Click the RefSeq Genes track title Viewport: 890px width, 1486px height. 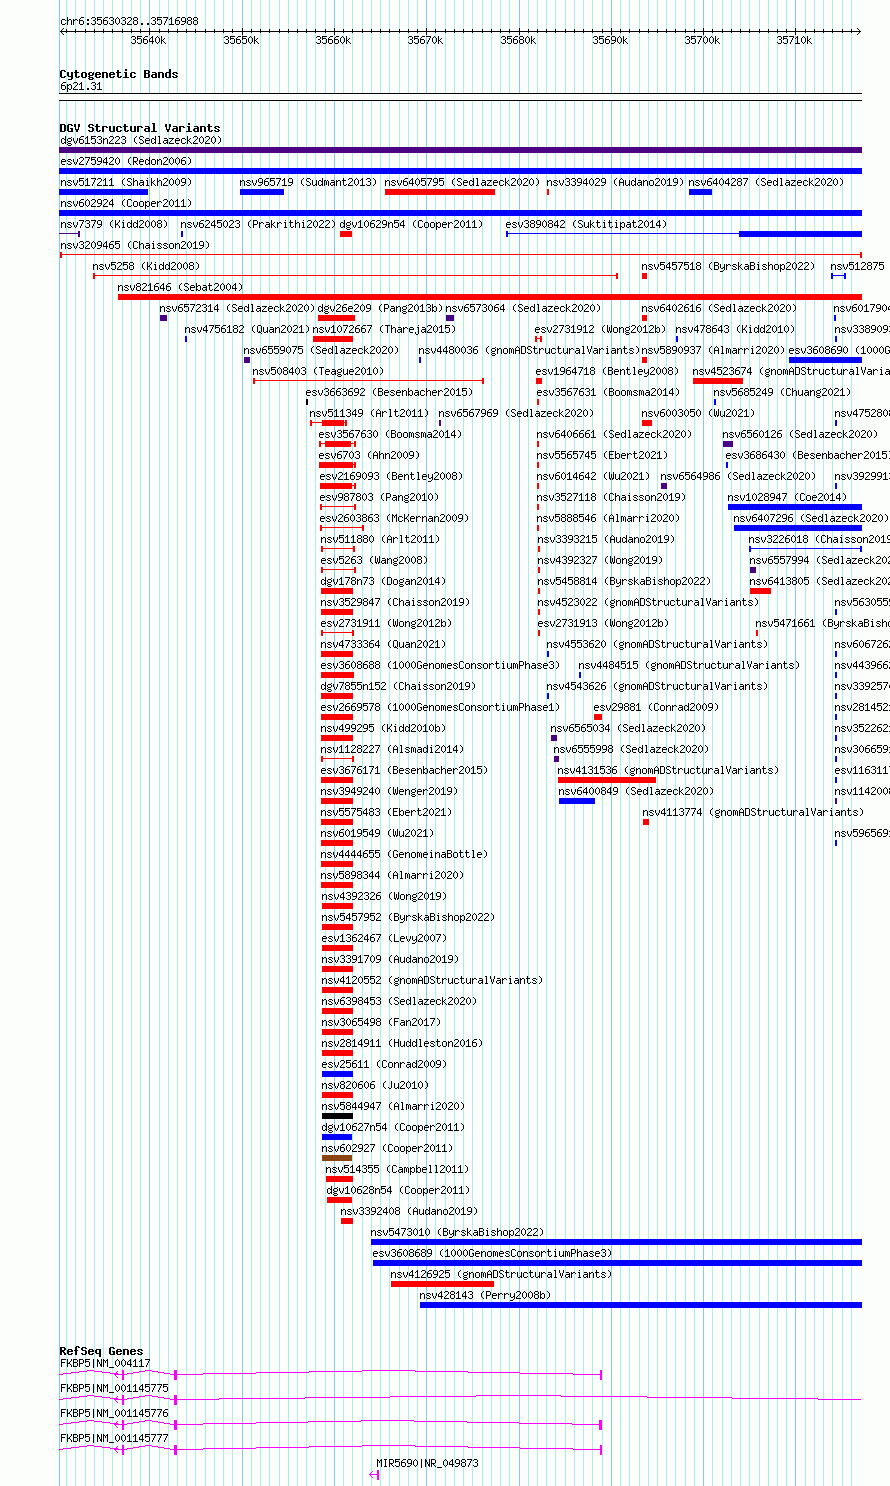pyautogui.click(x=101, y=1351)
